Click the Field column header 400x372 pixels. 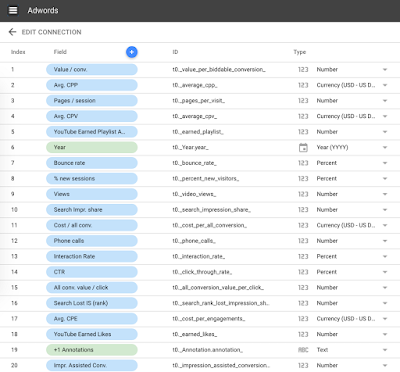tap(60, 52)
